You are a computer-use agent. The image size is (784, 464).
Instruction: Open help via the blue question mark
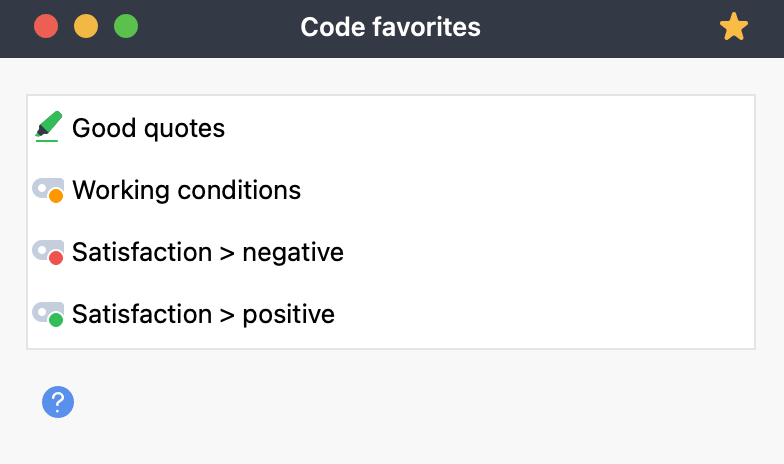[58, 402]
